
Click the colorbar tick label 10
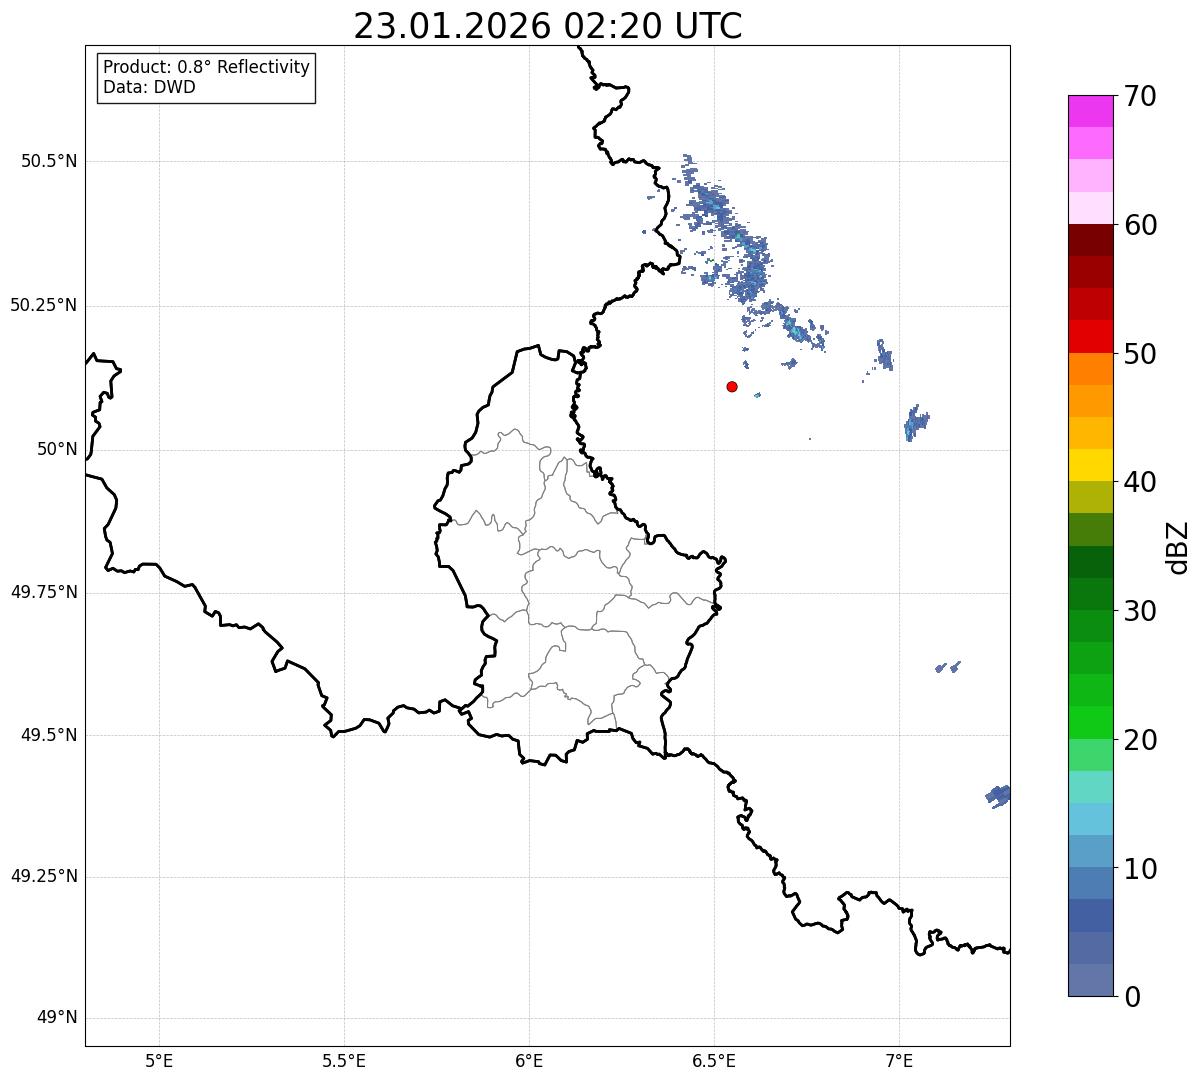[1140, 868]
